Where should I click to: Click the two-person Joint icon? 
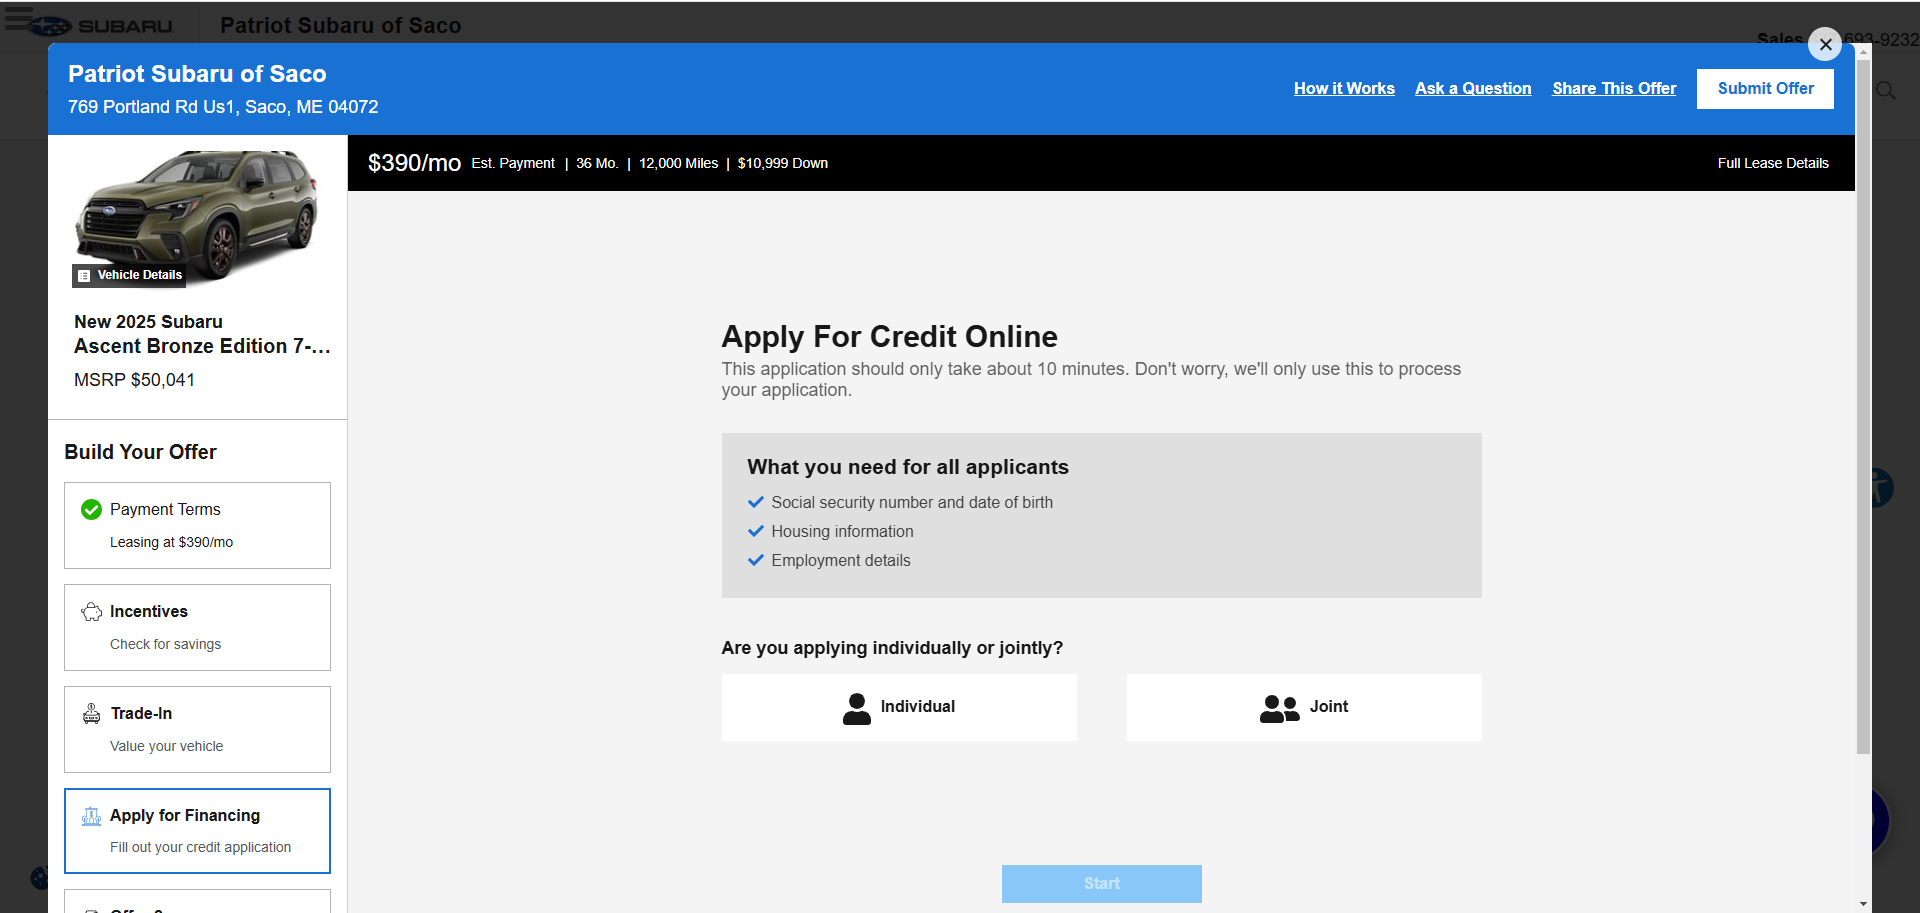coord(1279,708)
